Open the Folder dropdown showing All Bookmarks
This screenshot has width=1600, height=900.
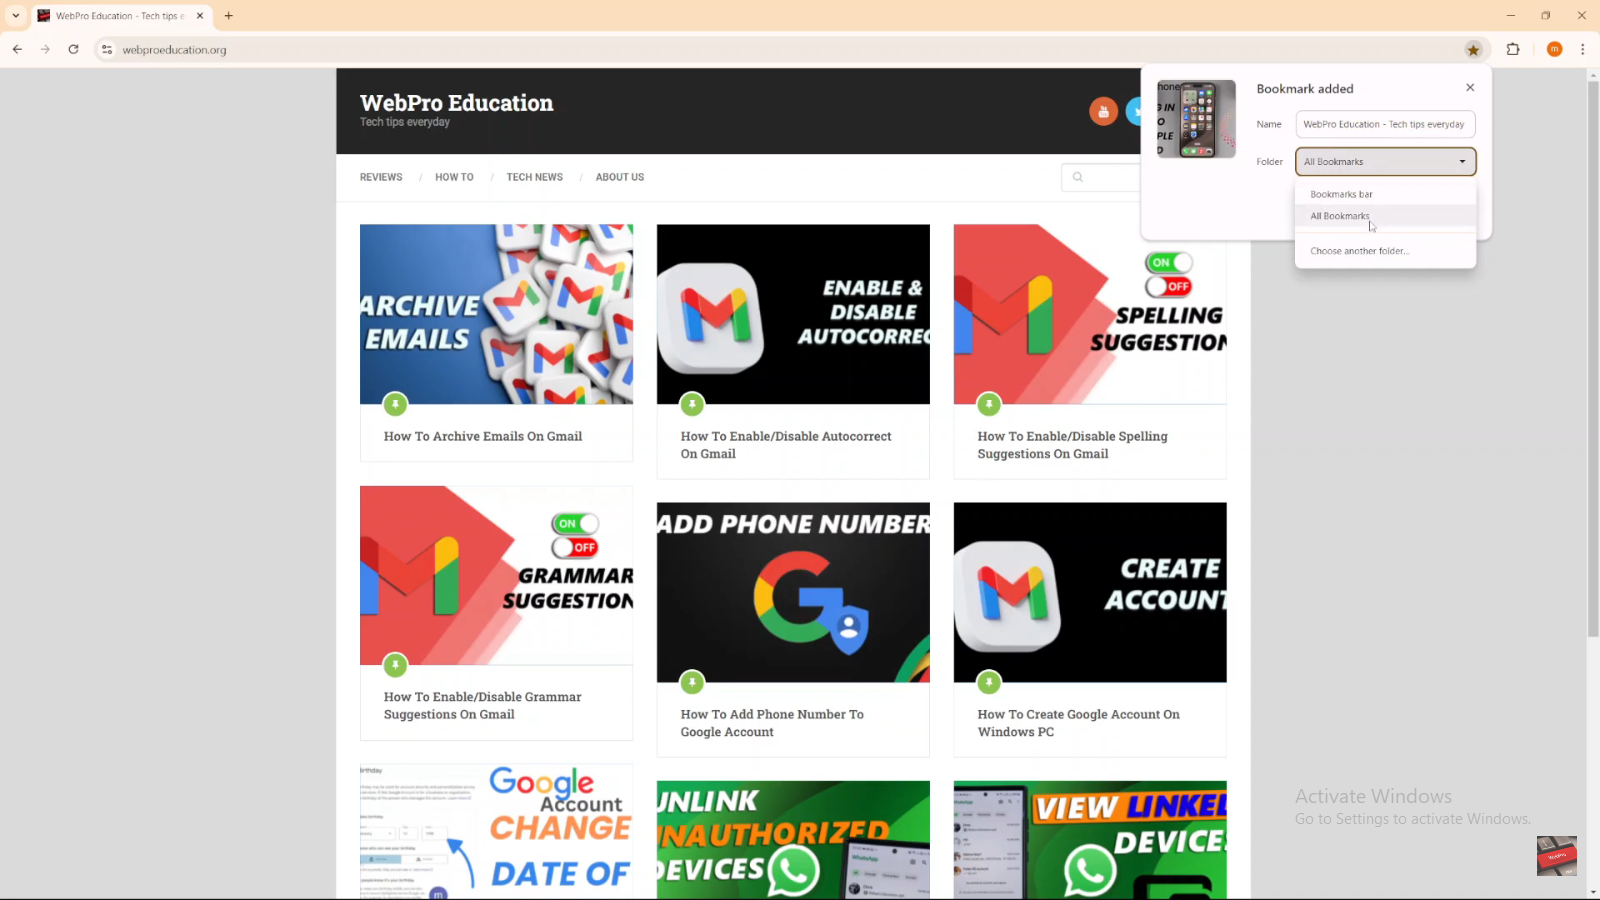click(x=1385, y=161)
